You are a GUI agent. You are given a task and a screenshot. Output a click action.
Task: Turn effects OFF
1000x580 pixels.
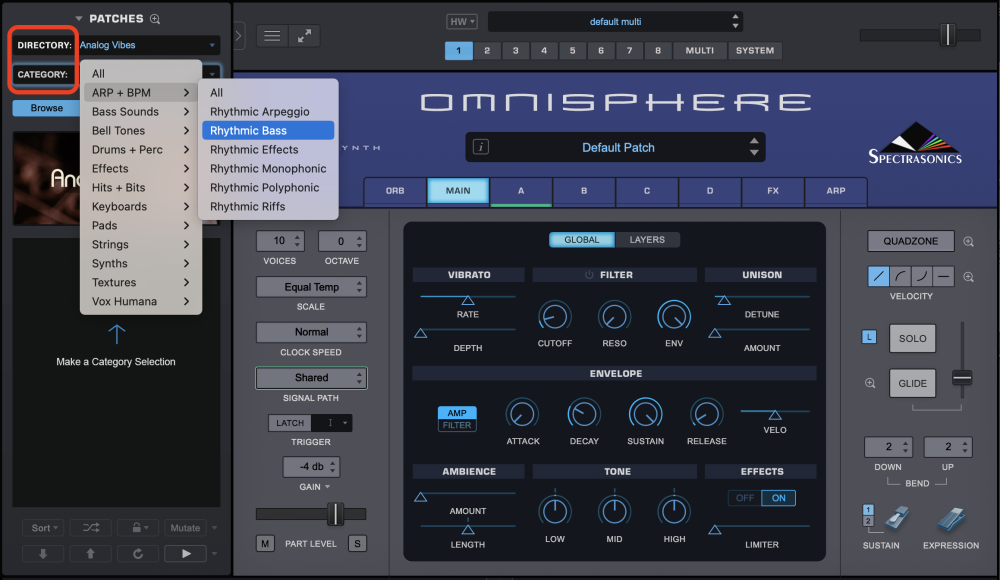coord(745,498)
